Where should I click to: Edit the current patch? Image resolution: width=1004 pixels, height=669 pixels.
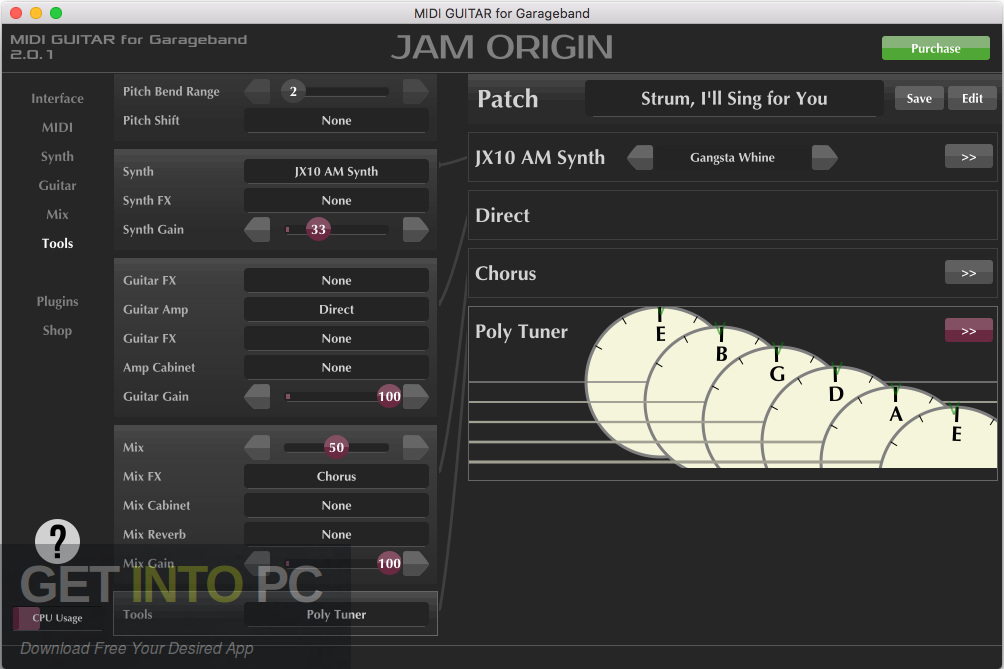click(971, 98)
